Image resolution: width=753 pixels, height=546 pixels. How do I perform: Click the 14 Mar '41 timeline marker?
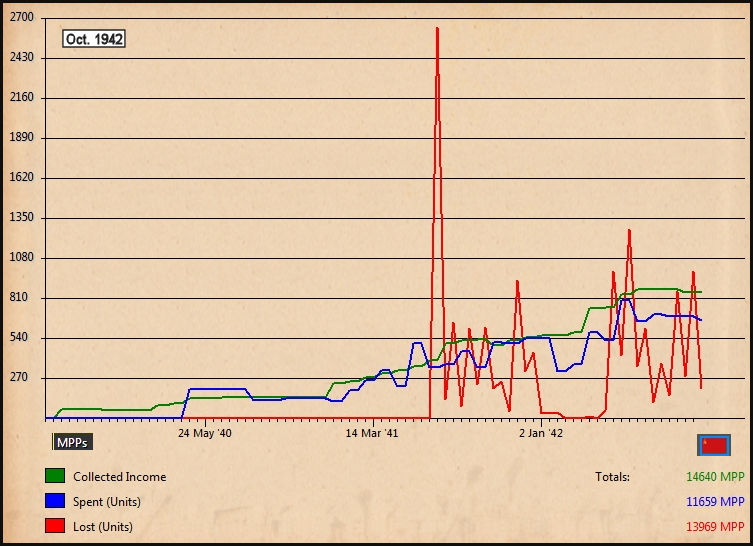click(372, 434)
